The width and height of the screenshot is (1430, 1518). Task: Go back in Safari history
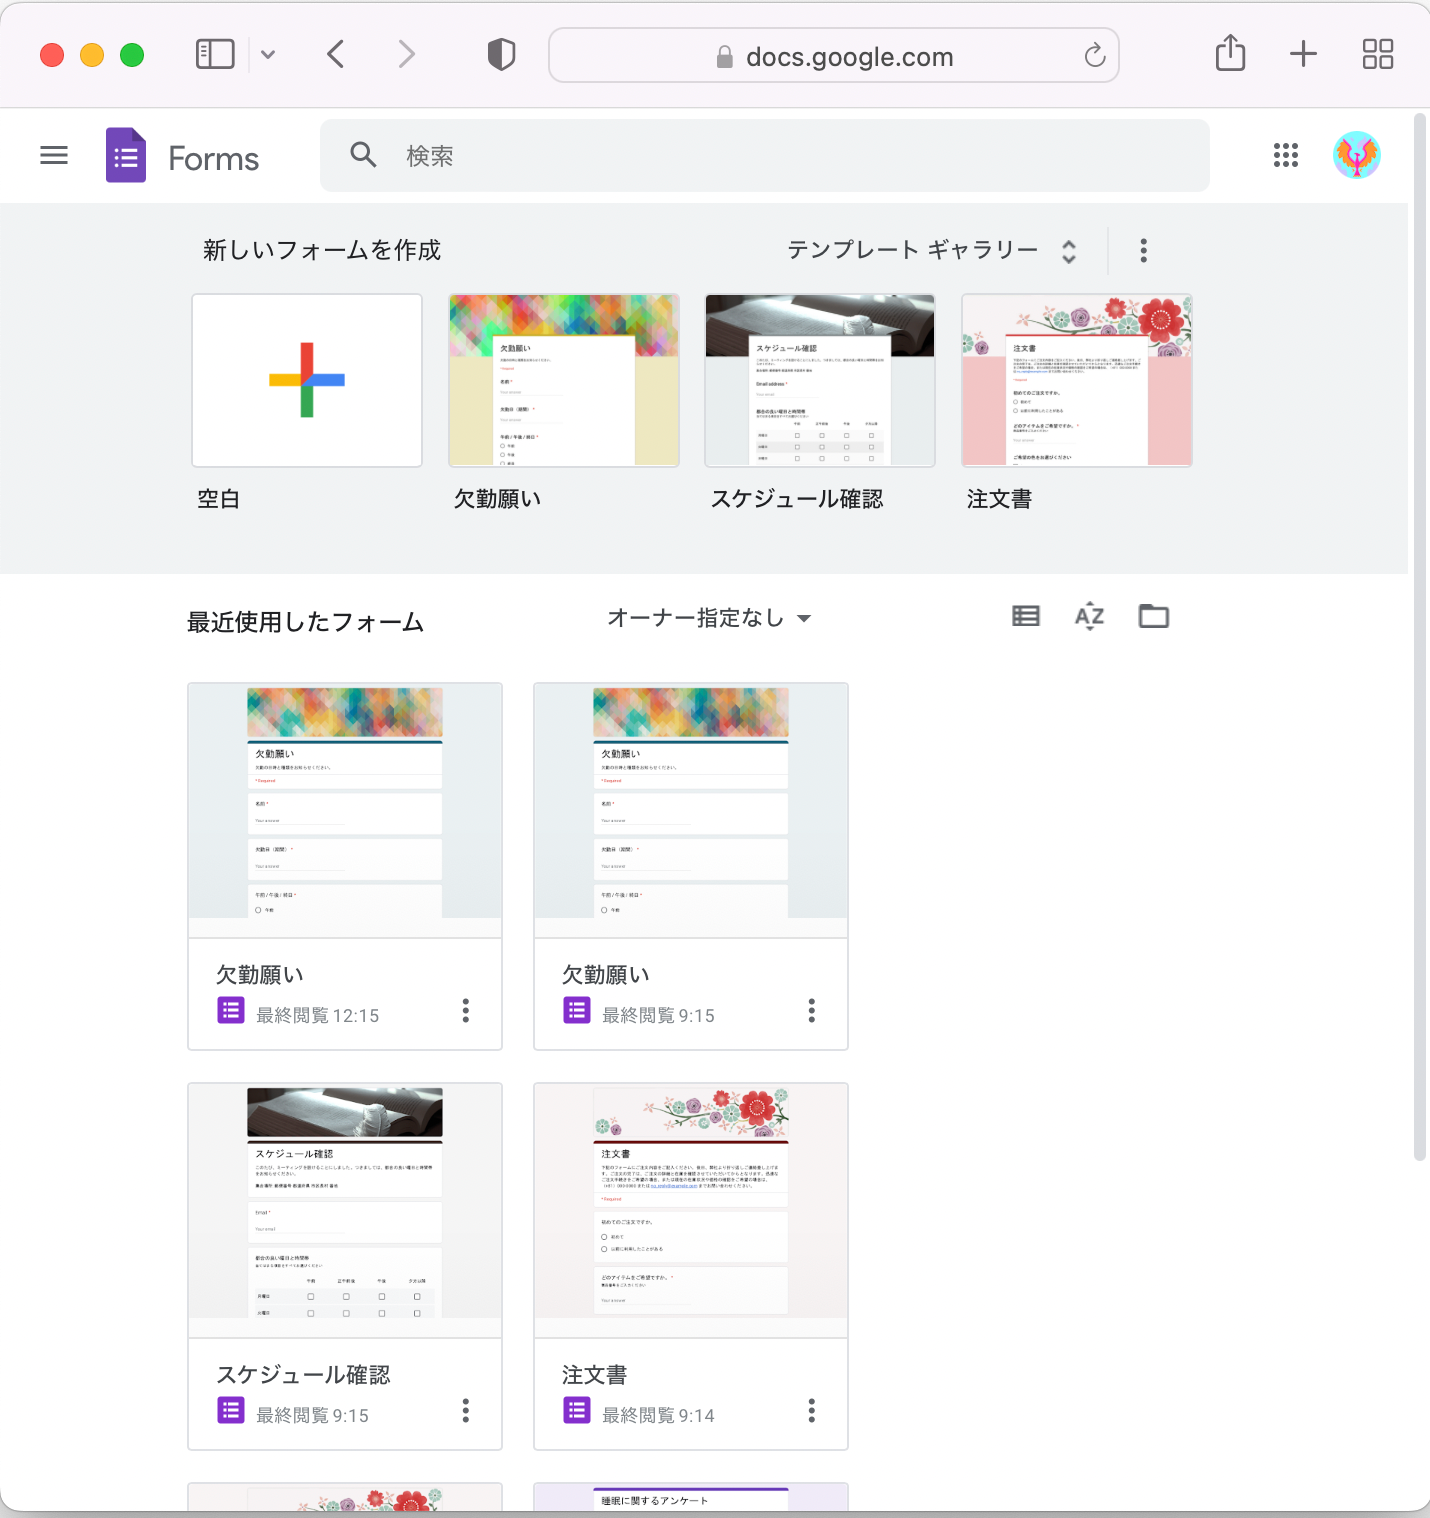(336, 54)
